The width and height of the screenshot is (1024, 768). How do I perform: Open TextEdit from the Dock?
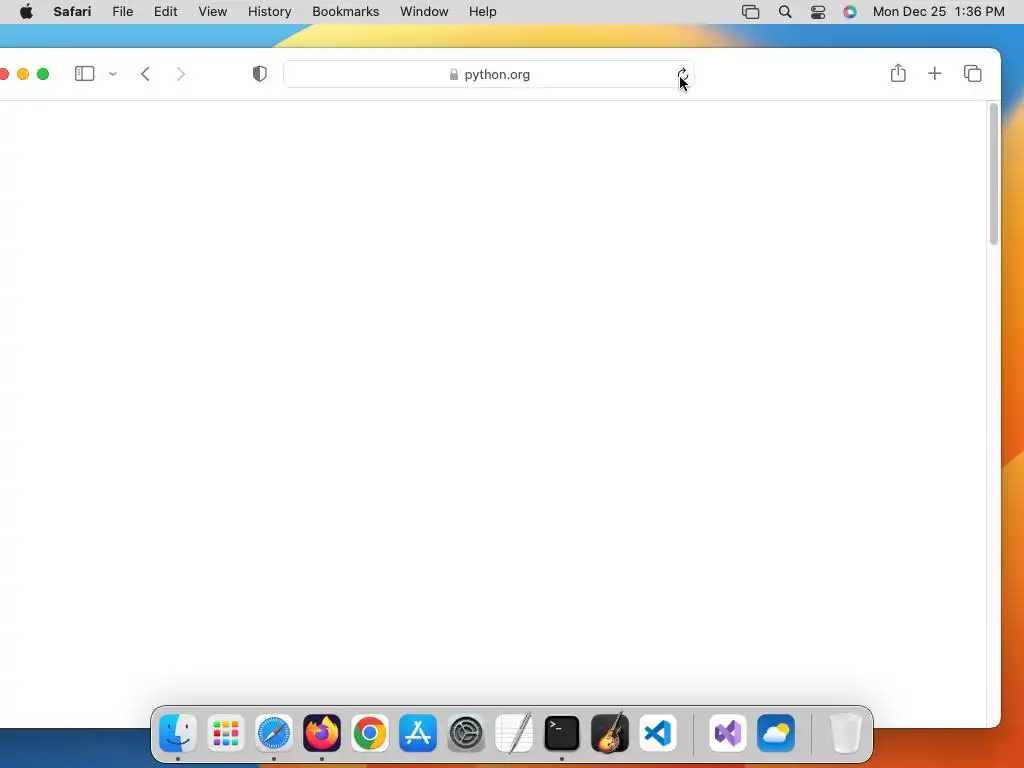514,733
